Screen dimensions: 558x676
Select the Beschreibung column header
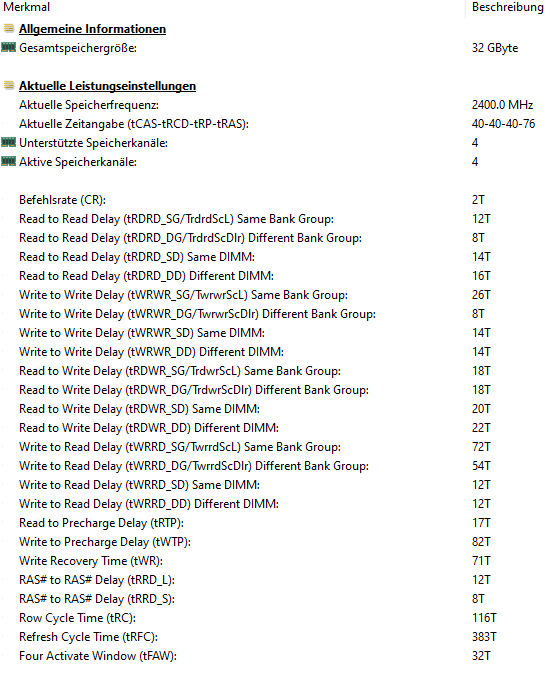click(x=508, y=7)
